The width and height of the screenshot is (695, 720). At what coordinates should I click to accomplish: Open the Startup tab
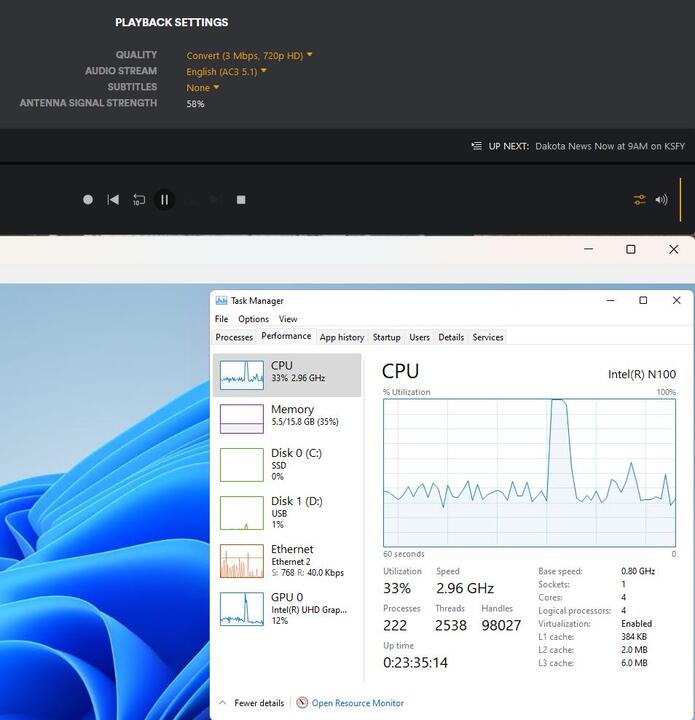pos(387,337)
